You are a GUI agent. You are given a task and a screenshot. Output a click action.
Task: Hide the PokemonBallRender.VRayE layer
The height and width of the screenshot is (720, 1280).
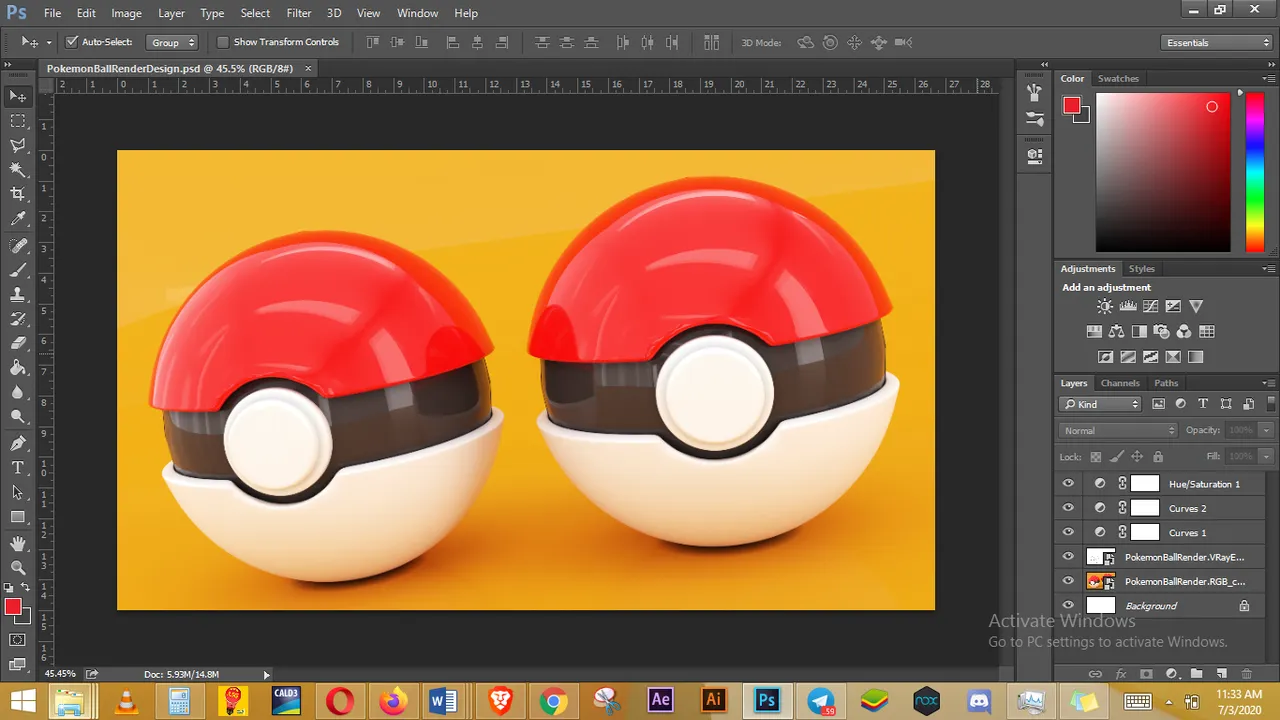tap(1068, 557)
